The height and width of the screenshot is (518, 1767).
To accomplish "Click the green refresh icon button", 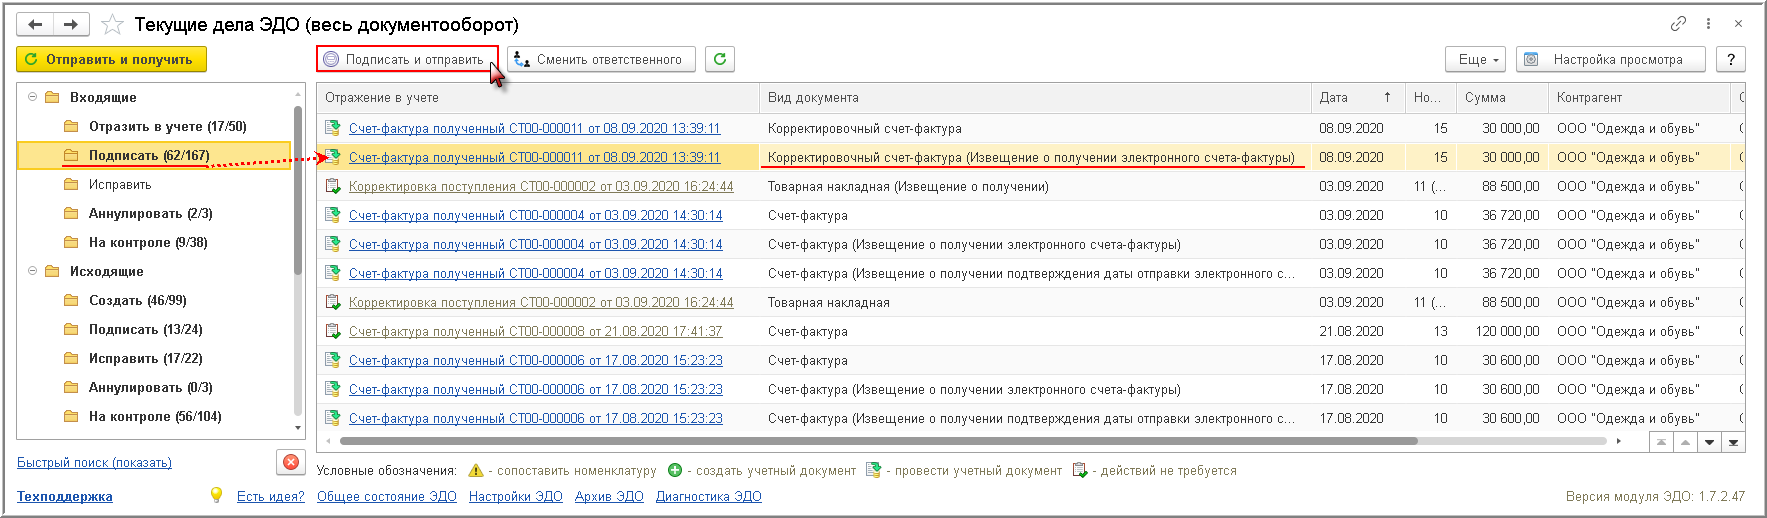I will point(720,60).
